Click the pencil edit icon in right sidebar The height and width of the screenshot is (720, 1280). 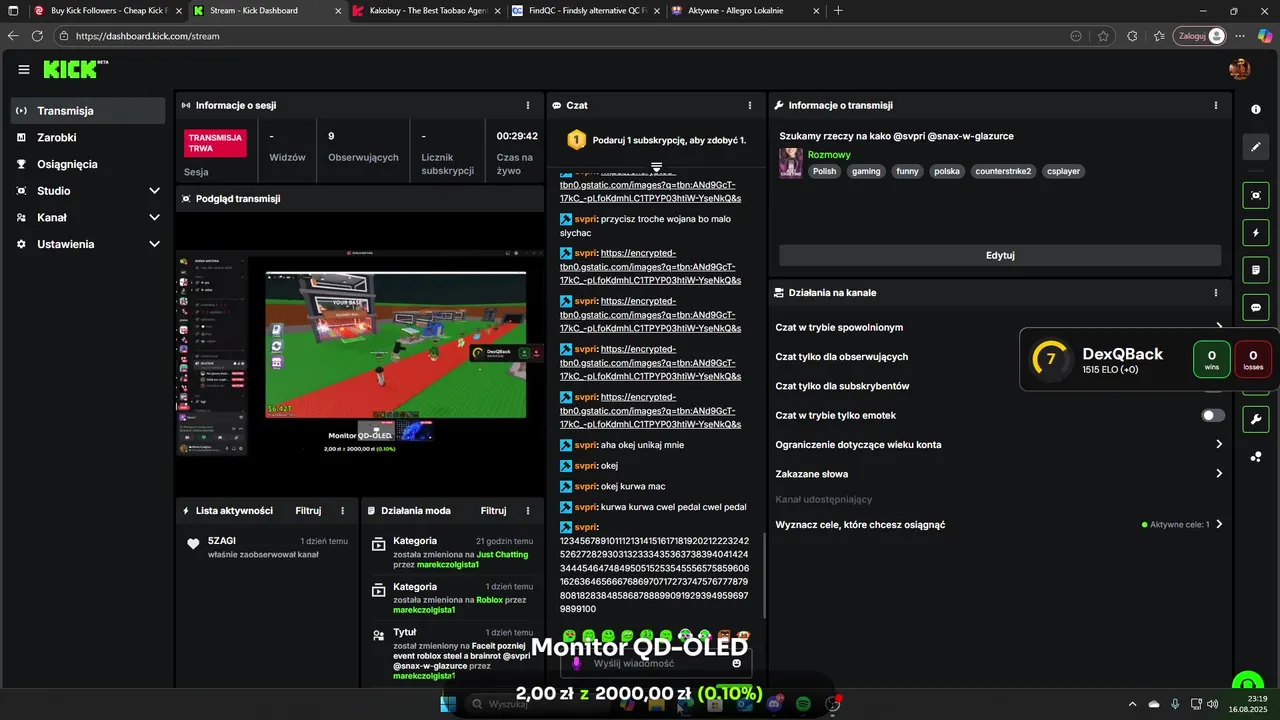(1256, 147)
